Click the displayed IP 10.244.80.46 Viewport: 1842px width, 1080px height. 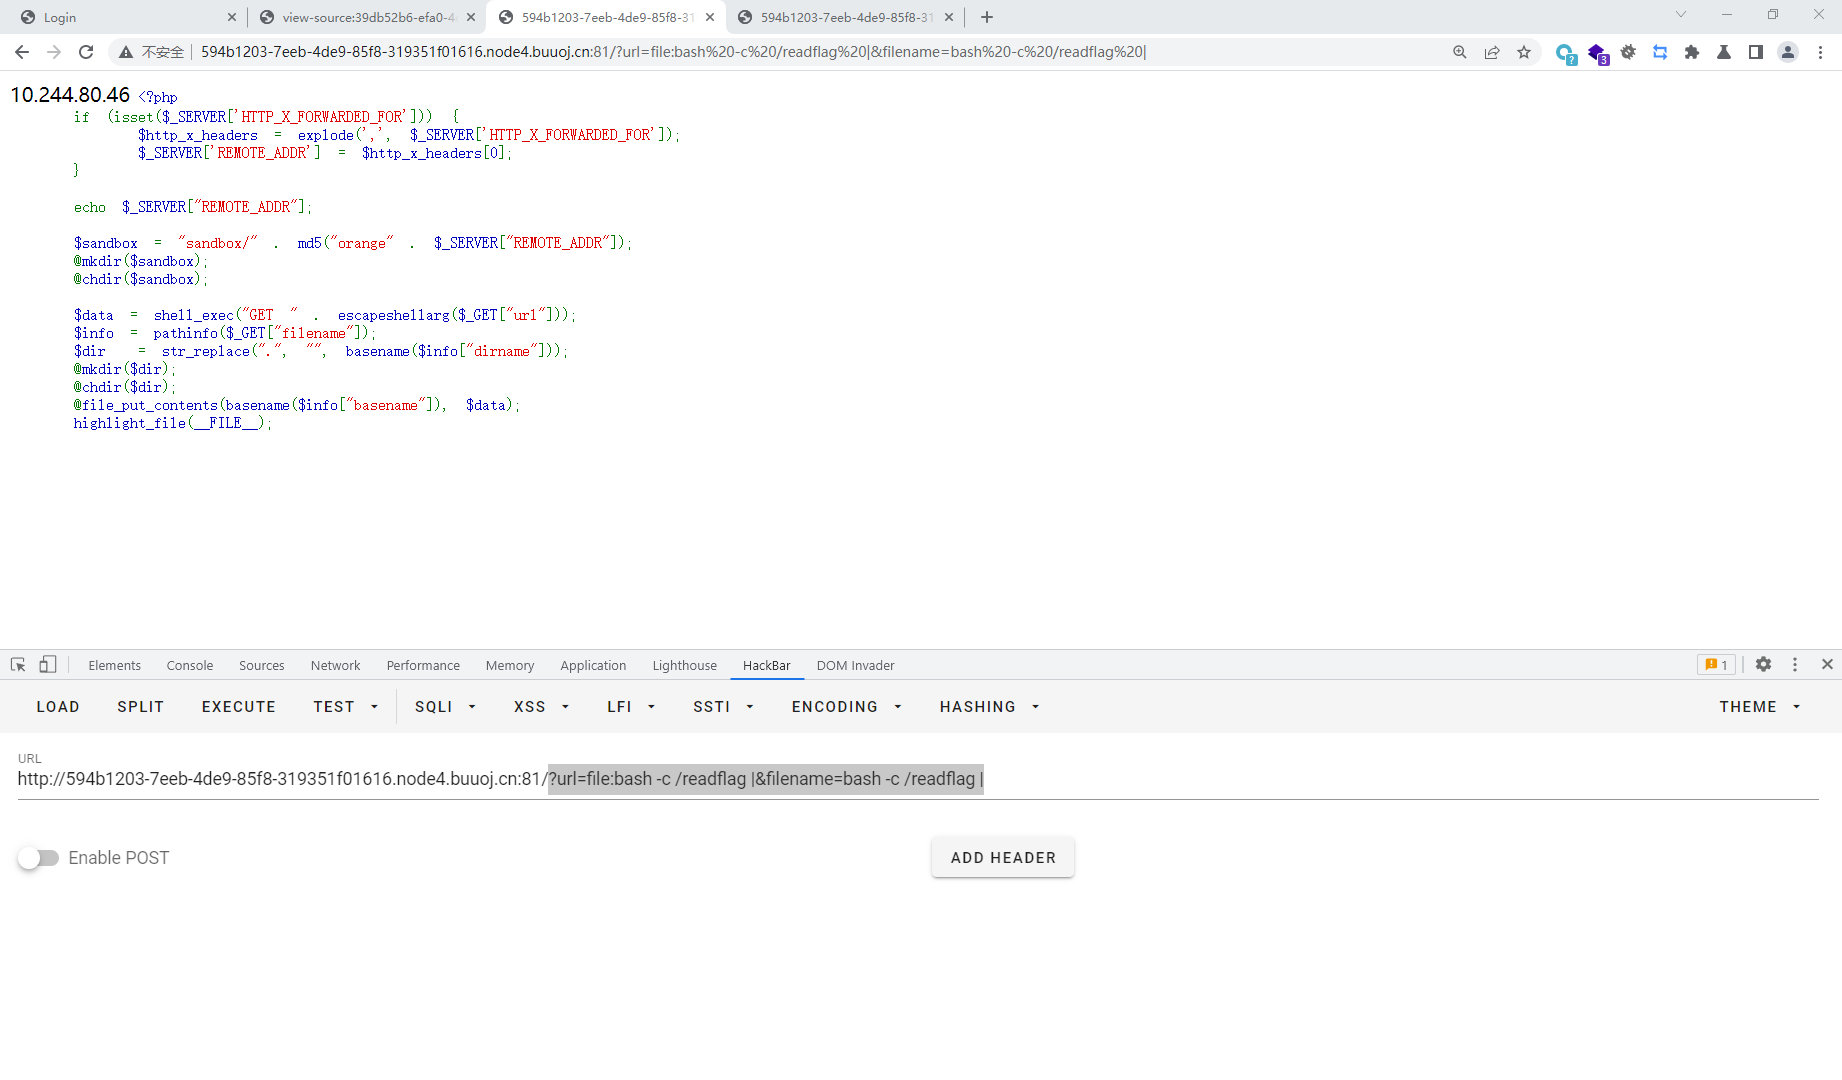coord(70,95)
